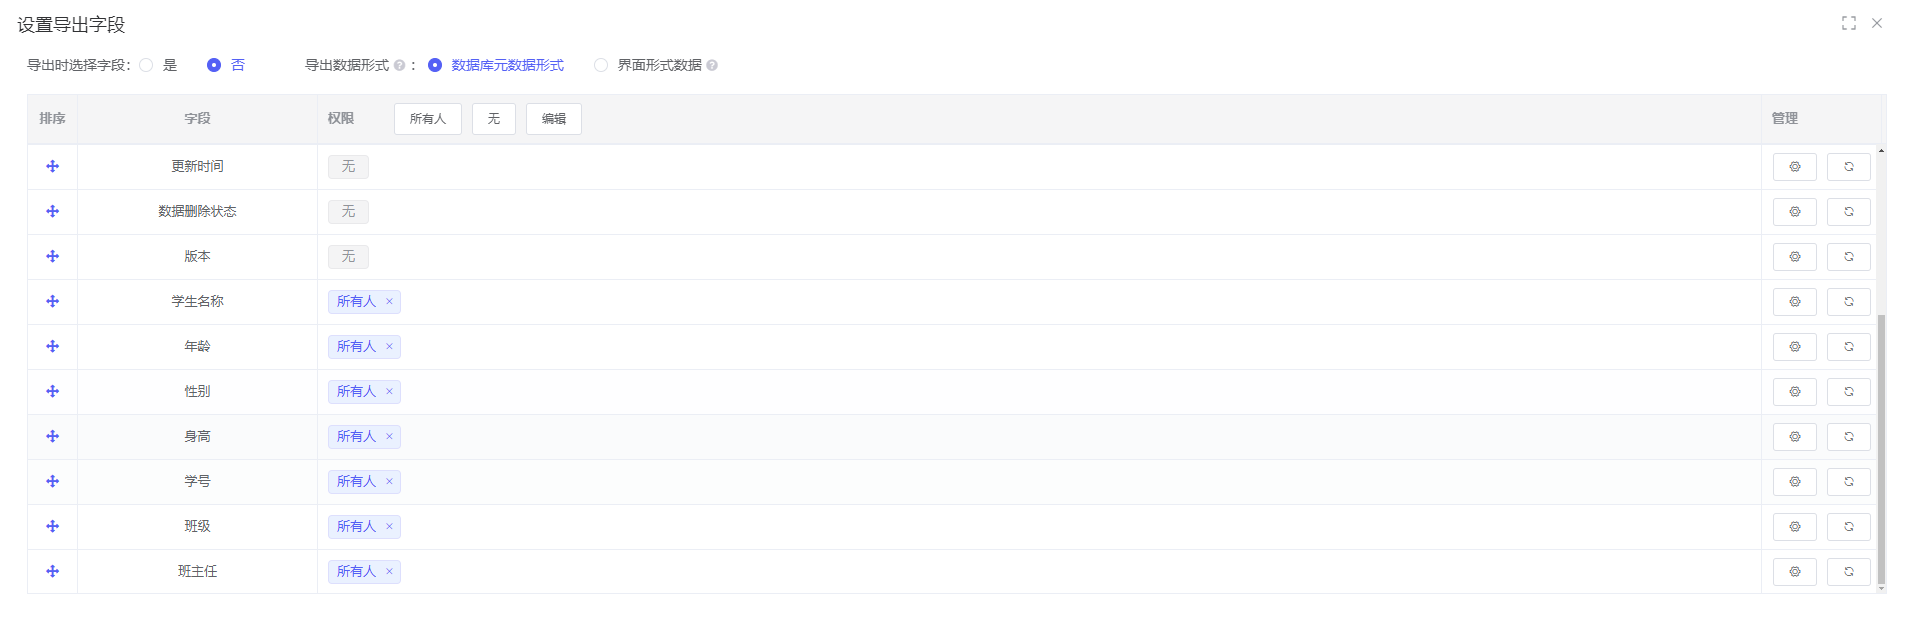Screen dimensions: 1907x619
Task: Select 是 for 导出时选择字段
Action: (147, 65)
